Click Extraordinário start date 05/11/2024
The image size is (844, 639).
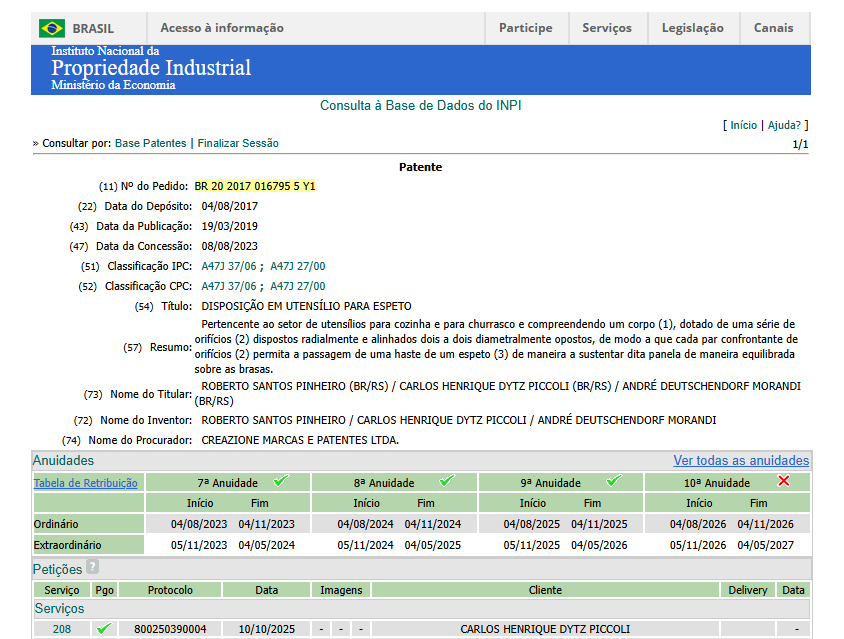point(365,545)
